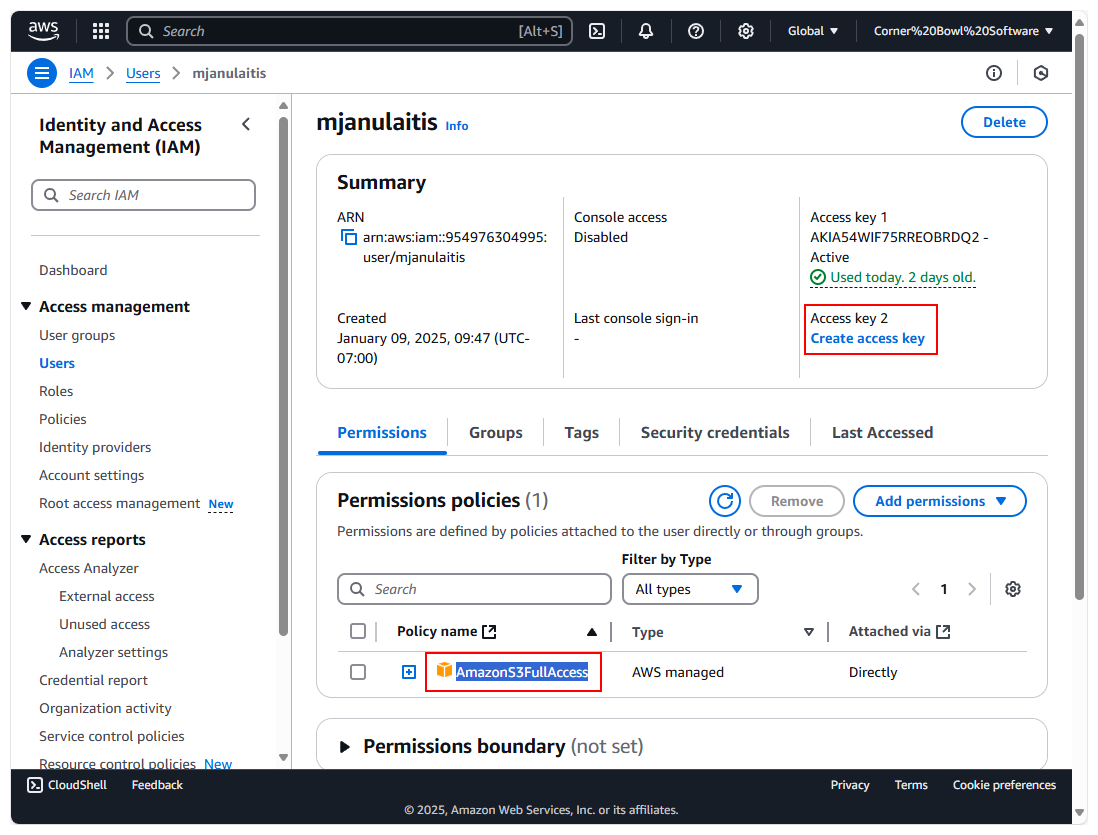Open the Filter by Type dropdown
The width and height of the screenshot is (1098, 835).
coord(690,589)
